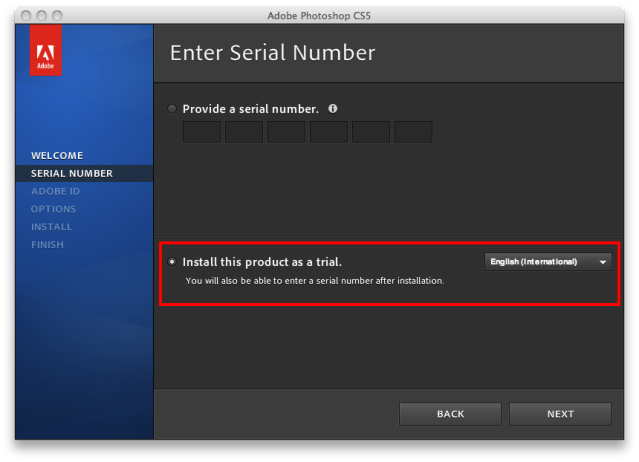The width and height of the screenshot is (639, 462).
Task: Click the second serial number field
Action: point(244,132)
